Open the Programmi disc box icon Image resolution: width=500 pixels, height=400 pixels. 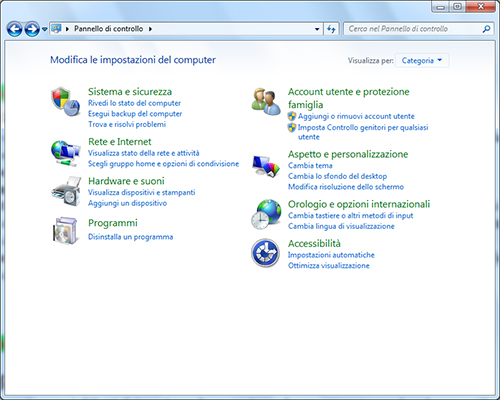pyautogui.click(x=66, y=231)
